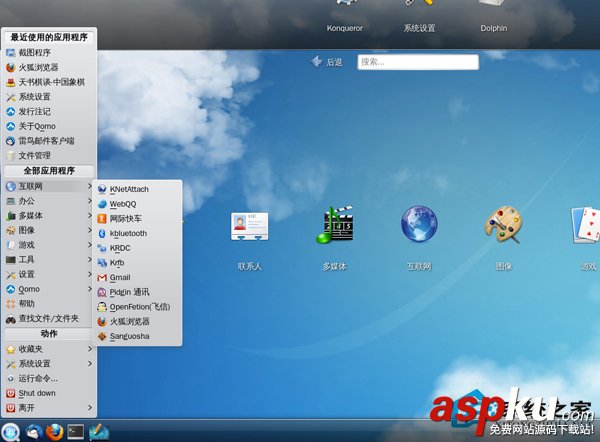The image size is (600, 442).
Task: Open Thunderbird mail icon in taskbar
Action: tap(34, 432)
